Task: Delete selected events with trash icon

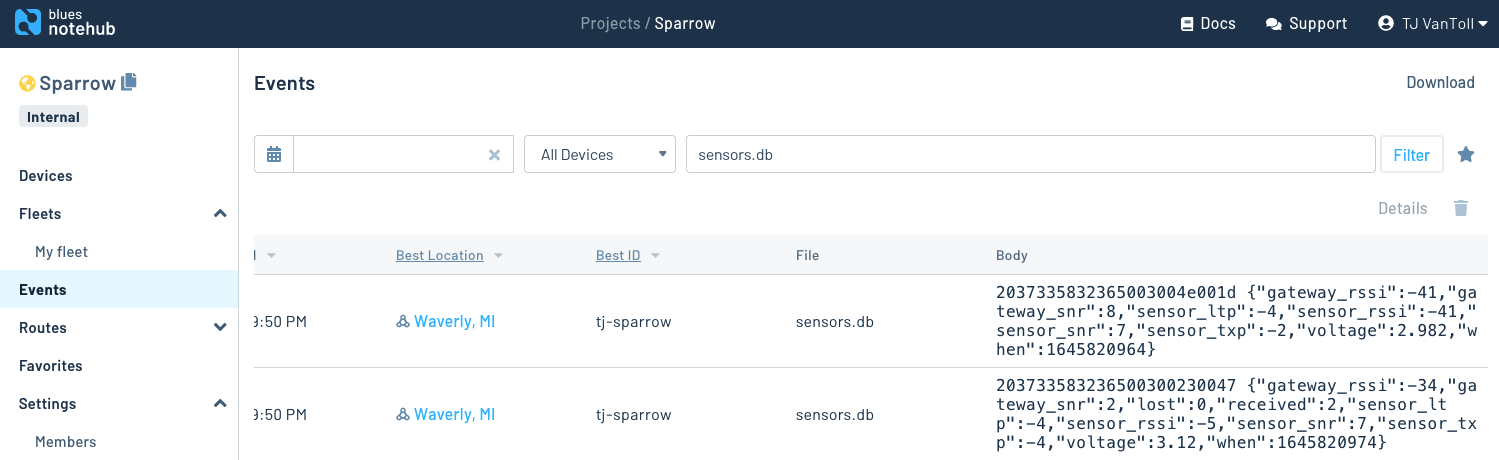Action: point(1461,208)
